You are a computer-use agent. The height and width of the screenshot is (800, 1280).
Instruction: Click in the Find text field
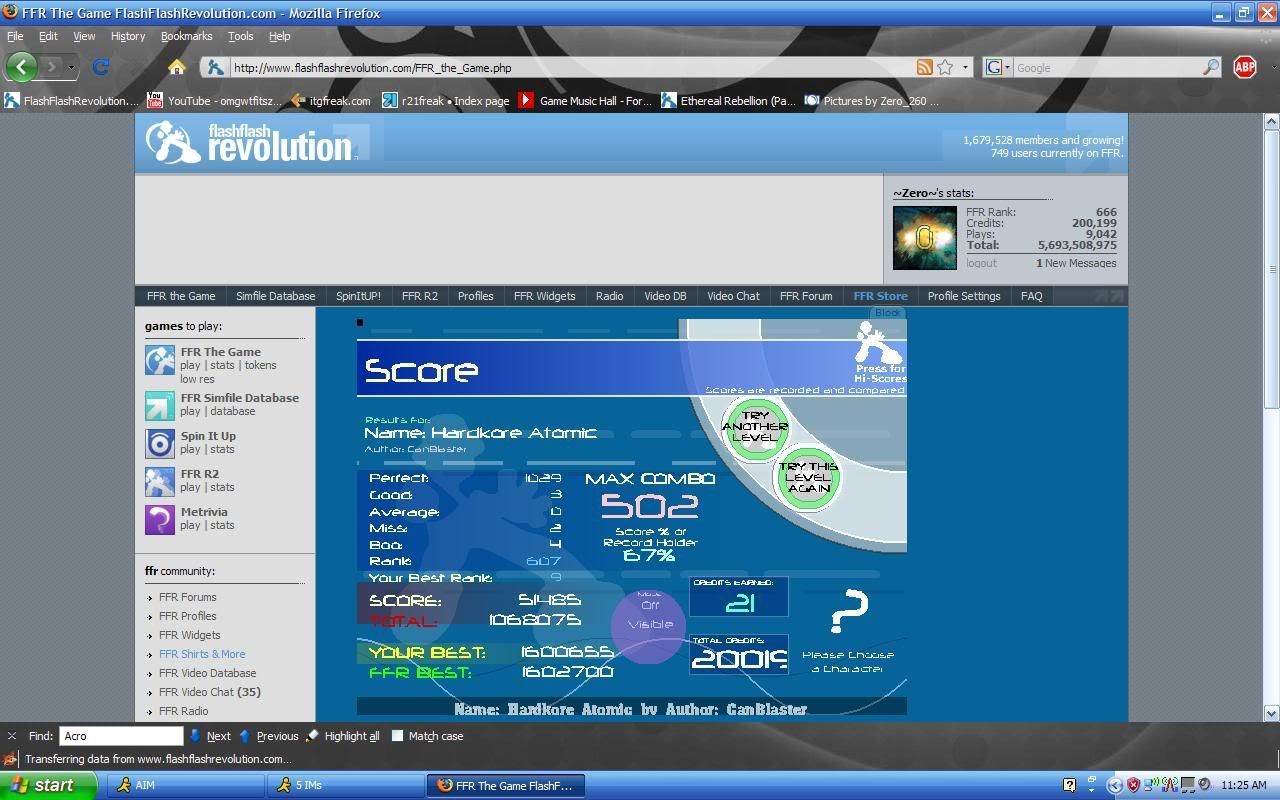coord(120,736)
